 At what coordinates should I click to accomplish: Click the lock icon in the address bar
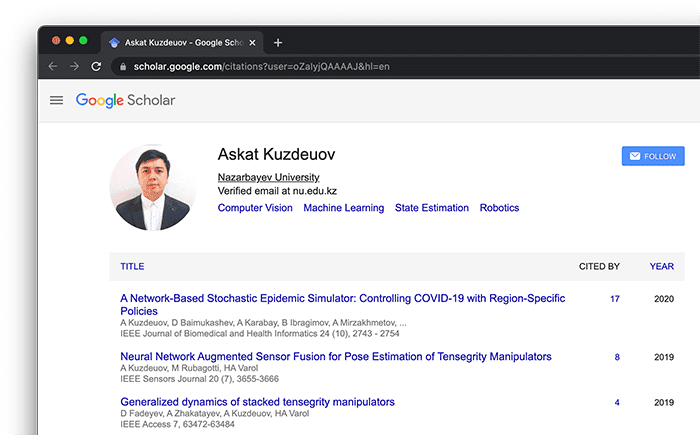point(123,67)
